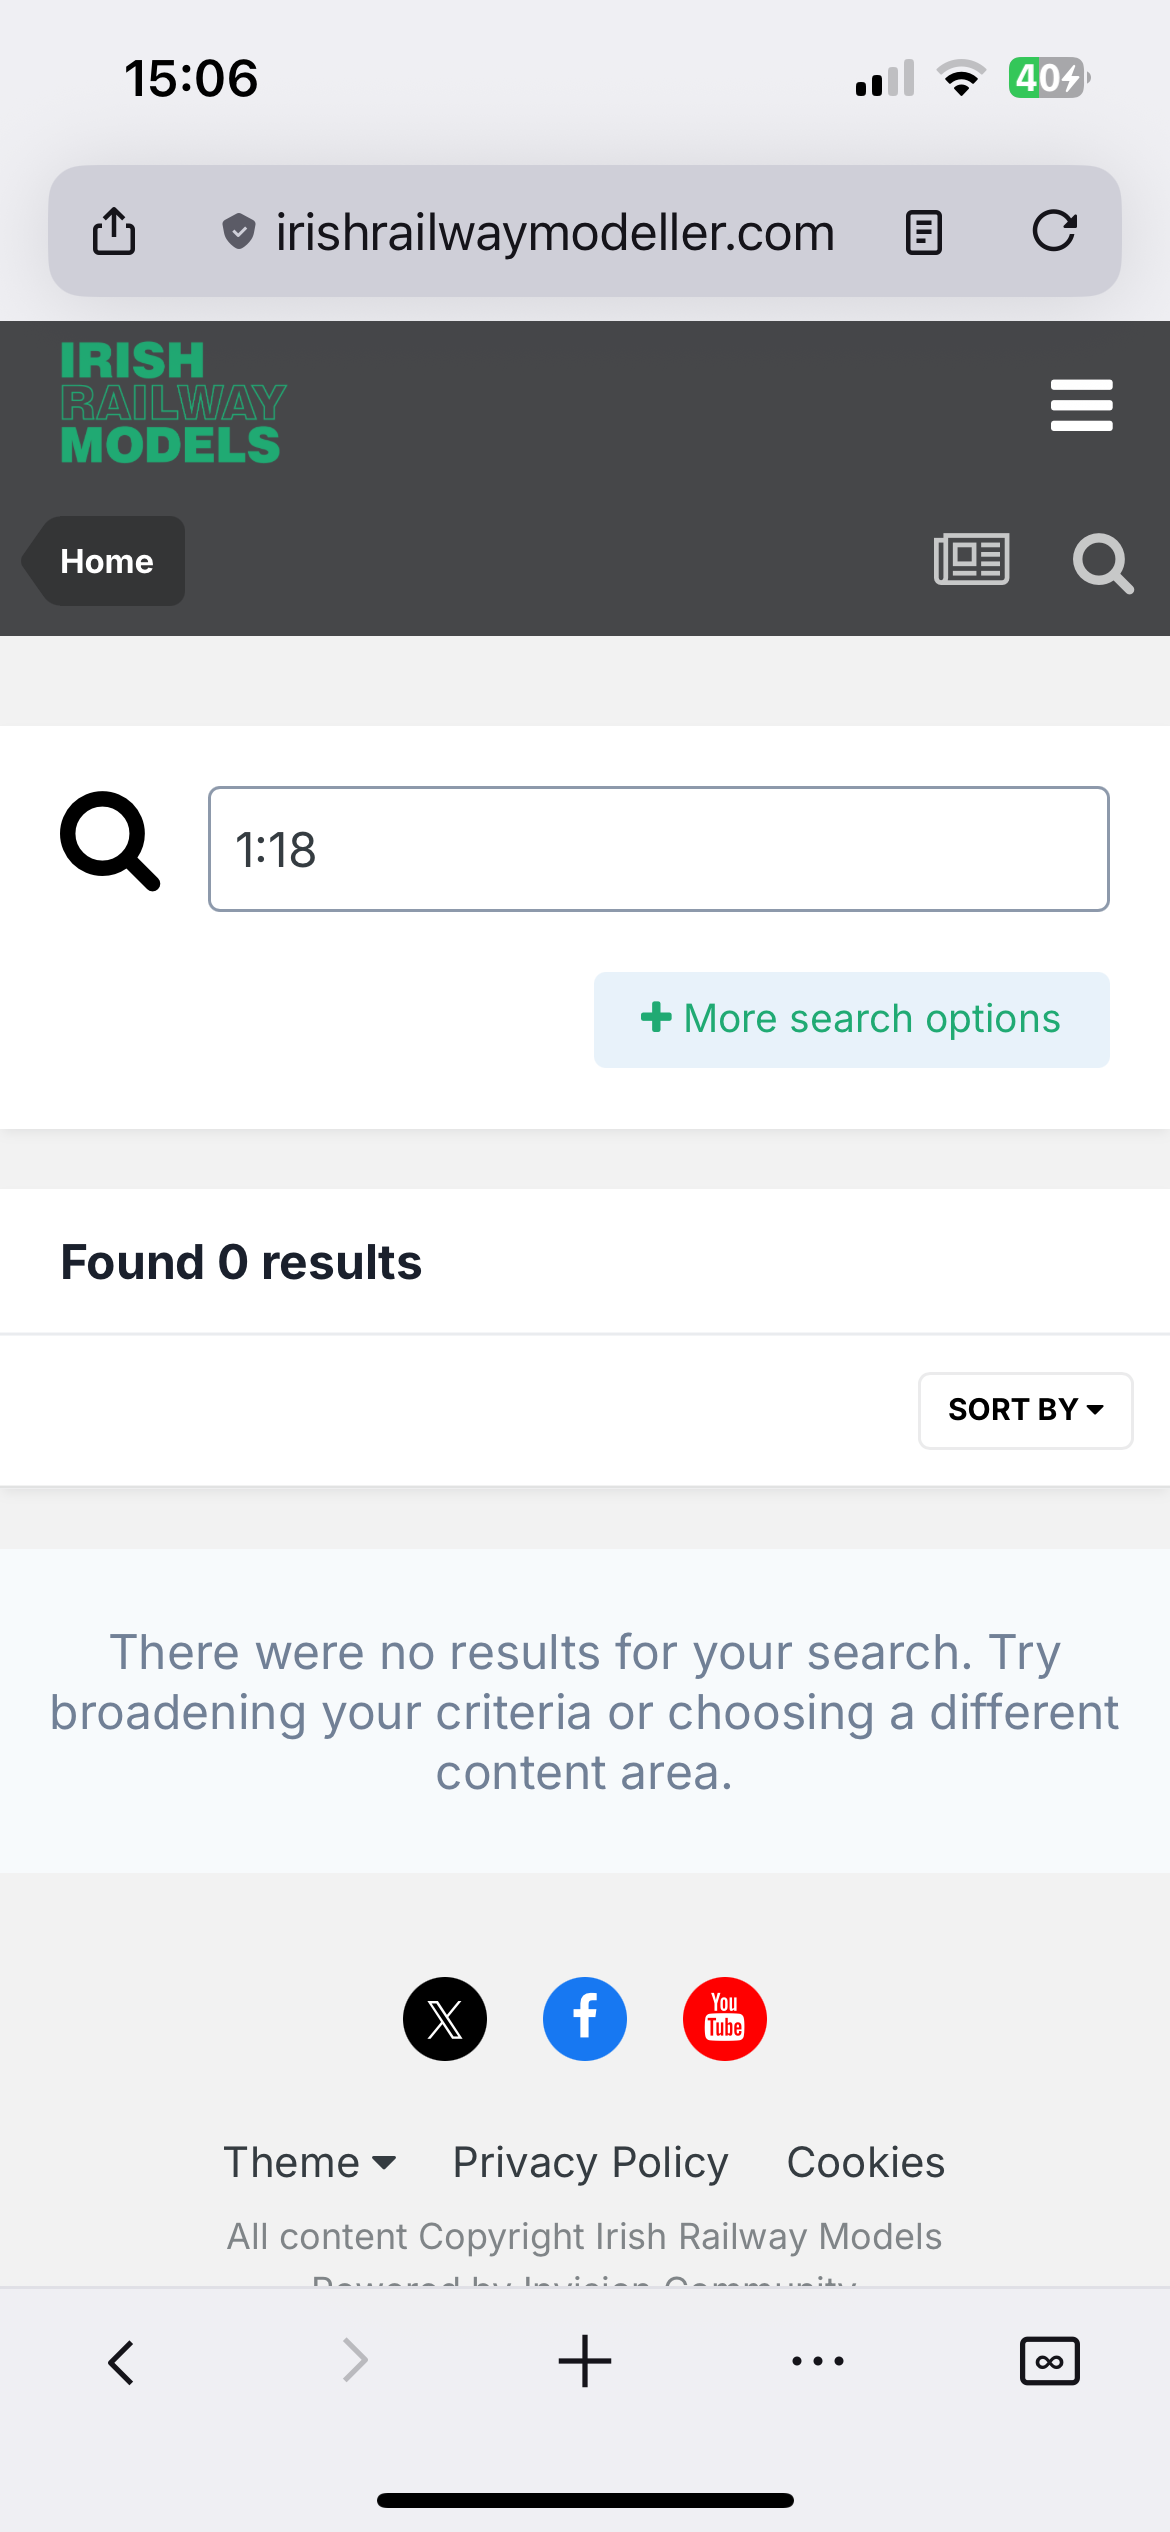Open the Theme dropdown in footer

pos(310,2162)
